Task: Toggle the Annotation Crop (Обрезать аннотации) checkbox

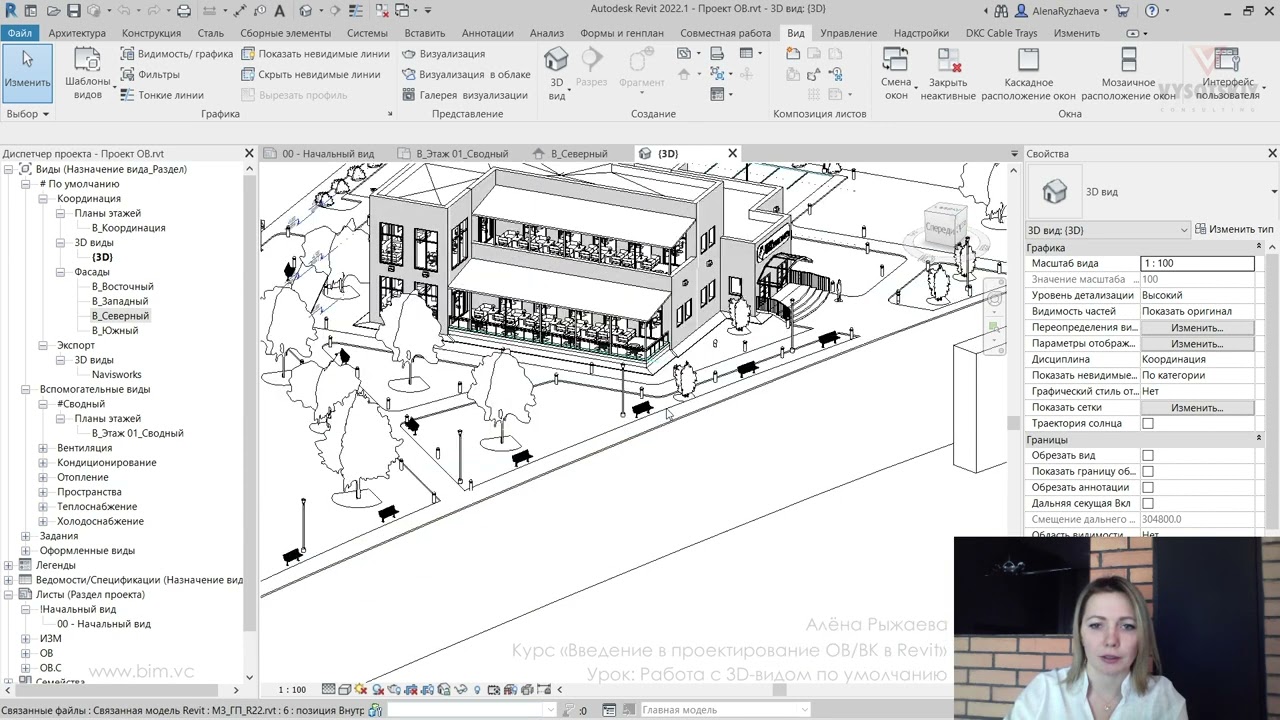Action: click(x=1148, y=488)
